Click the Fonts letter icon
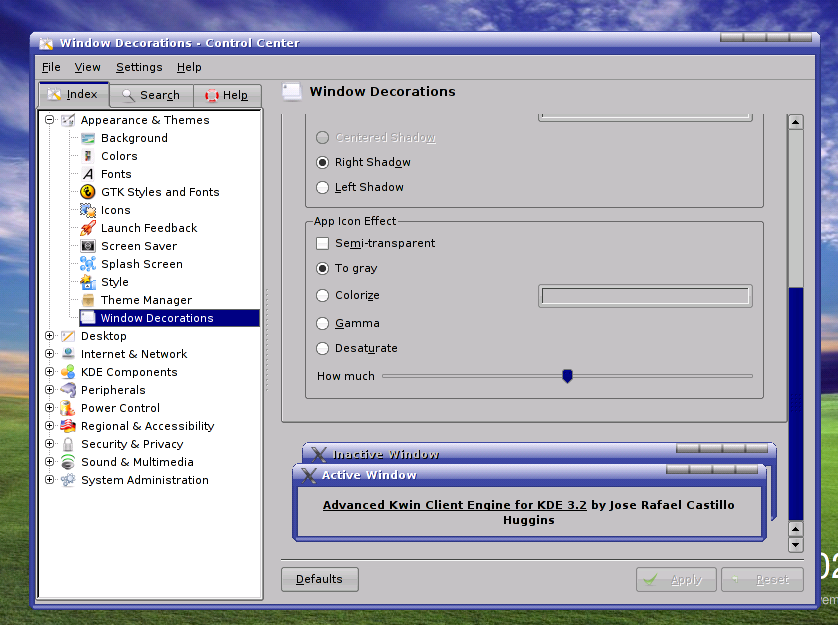 click(88, 174)
